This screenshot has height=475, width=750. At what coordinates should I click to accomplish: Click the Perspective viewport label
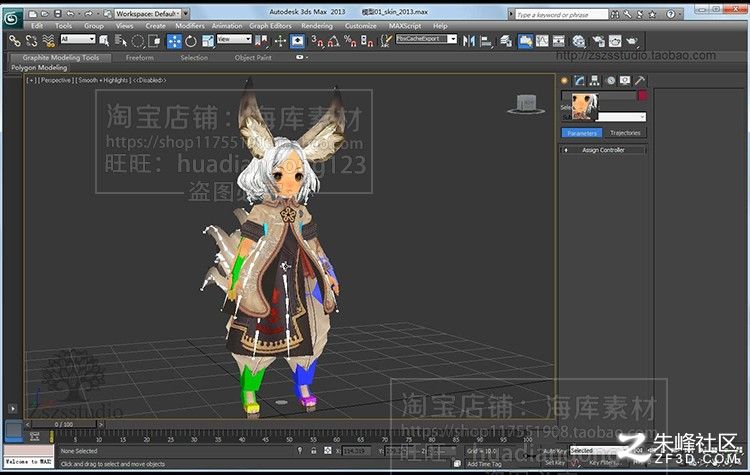(55, 80)
